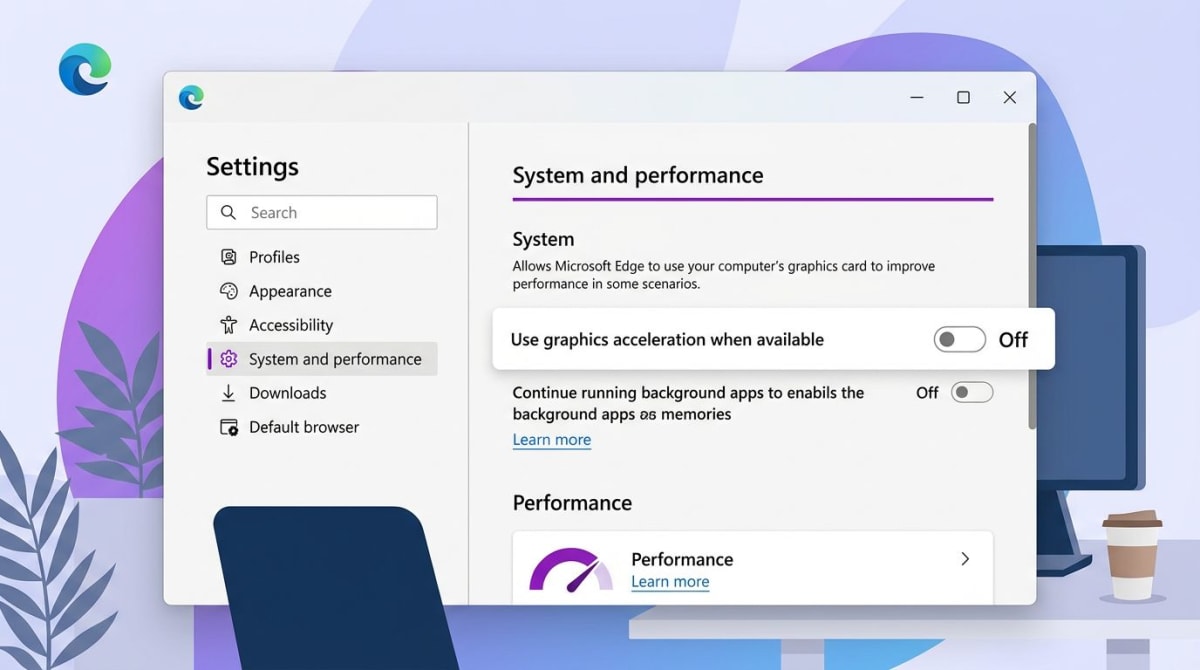Turn on graphics acceleration toggle

click(959, 340)
